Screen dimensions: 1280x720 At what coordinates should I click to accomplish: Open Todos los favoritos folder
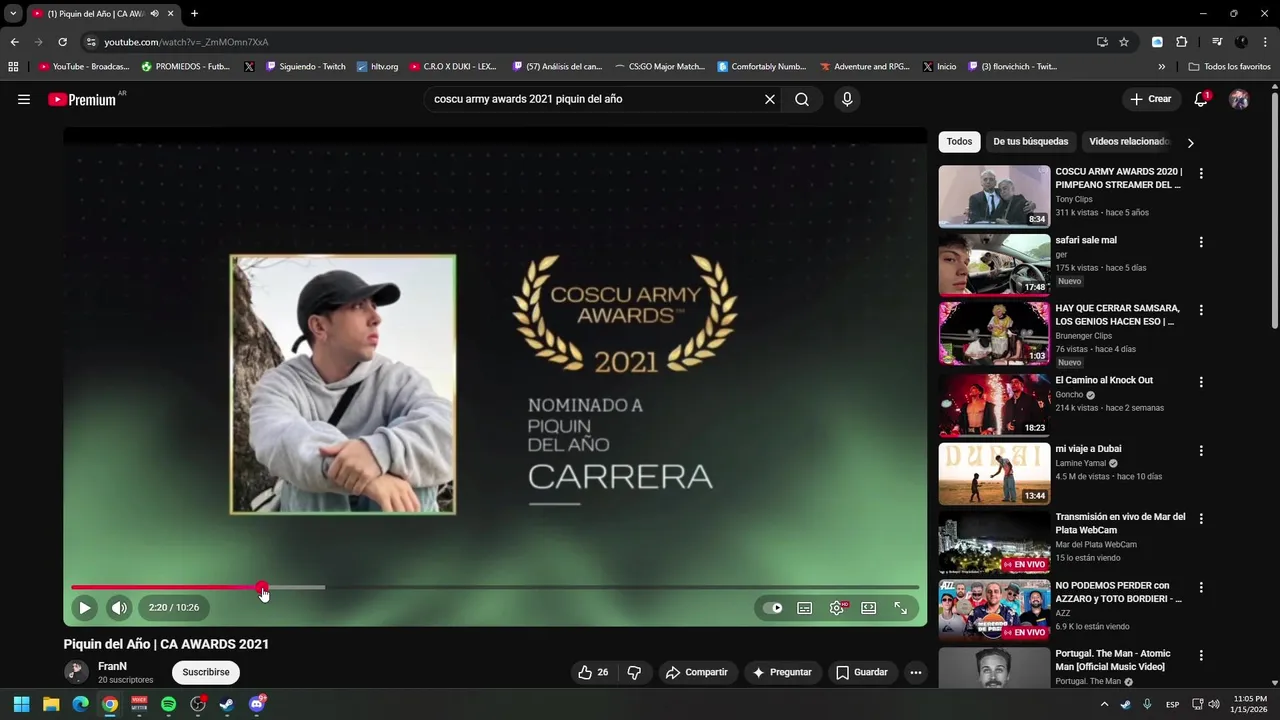1229,67
